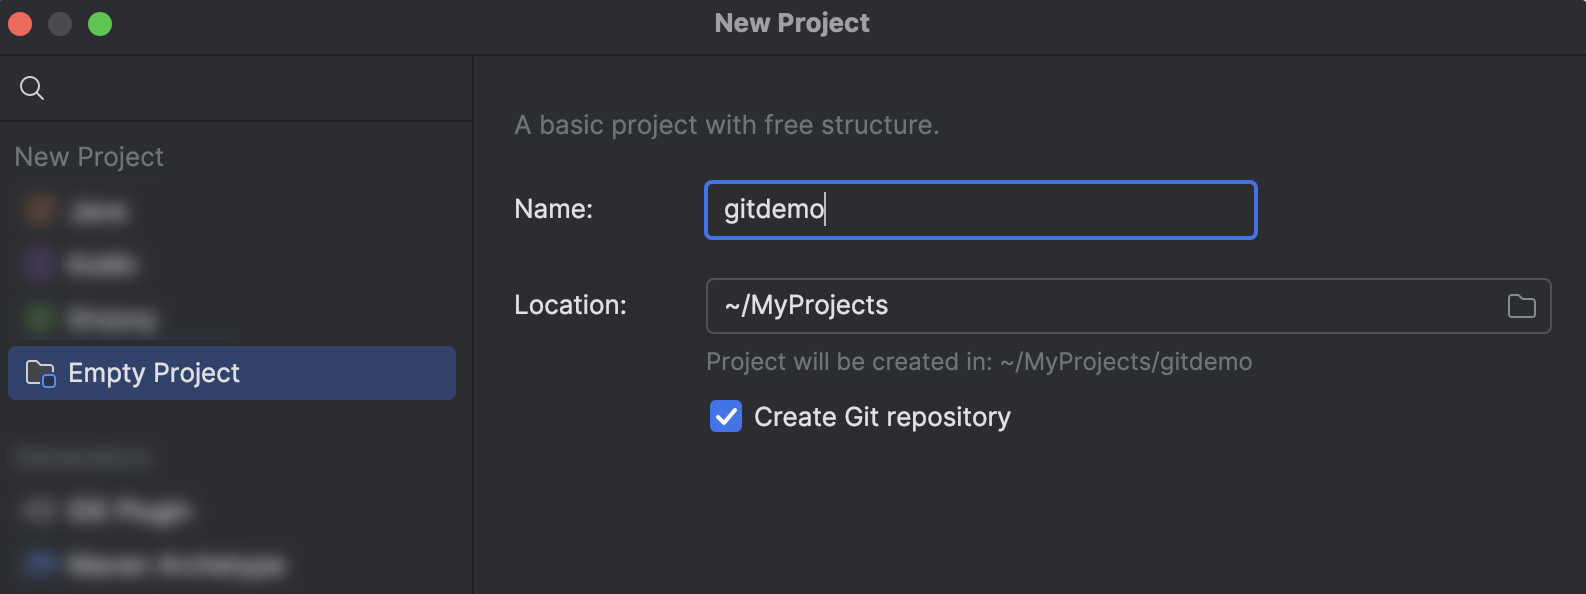
Task: Click the IDE Plugin generator icon
Action: point(40,510)
